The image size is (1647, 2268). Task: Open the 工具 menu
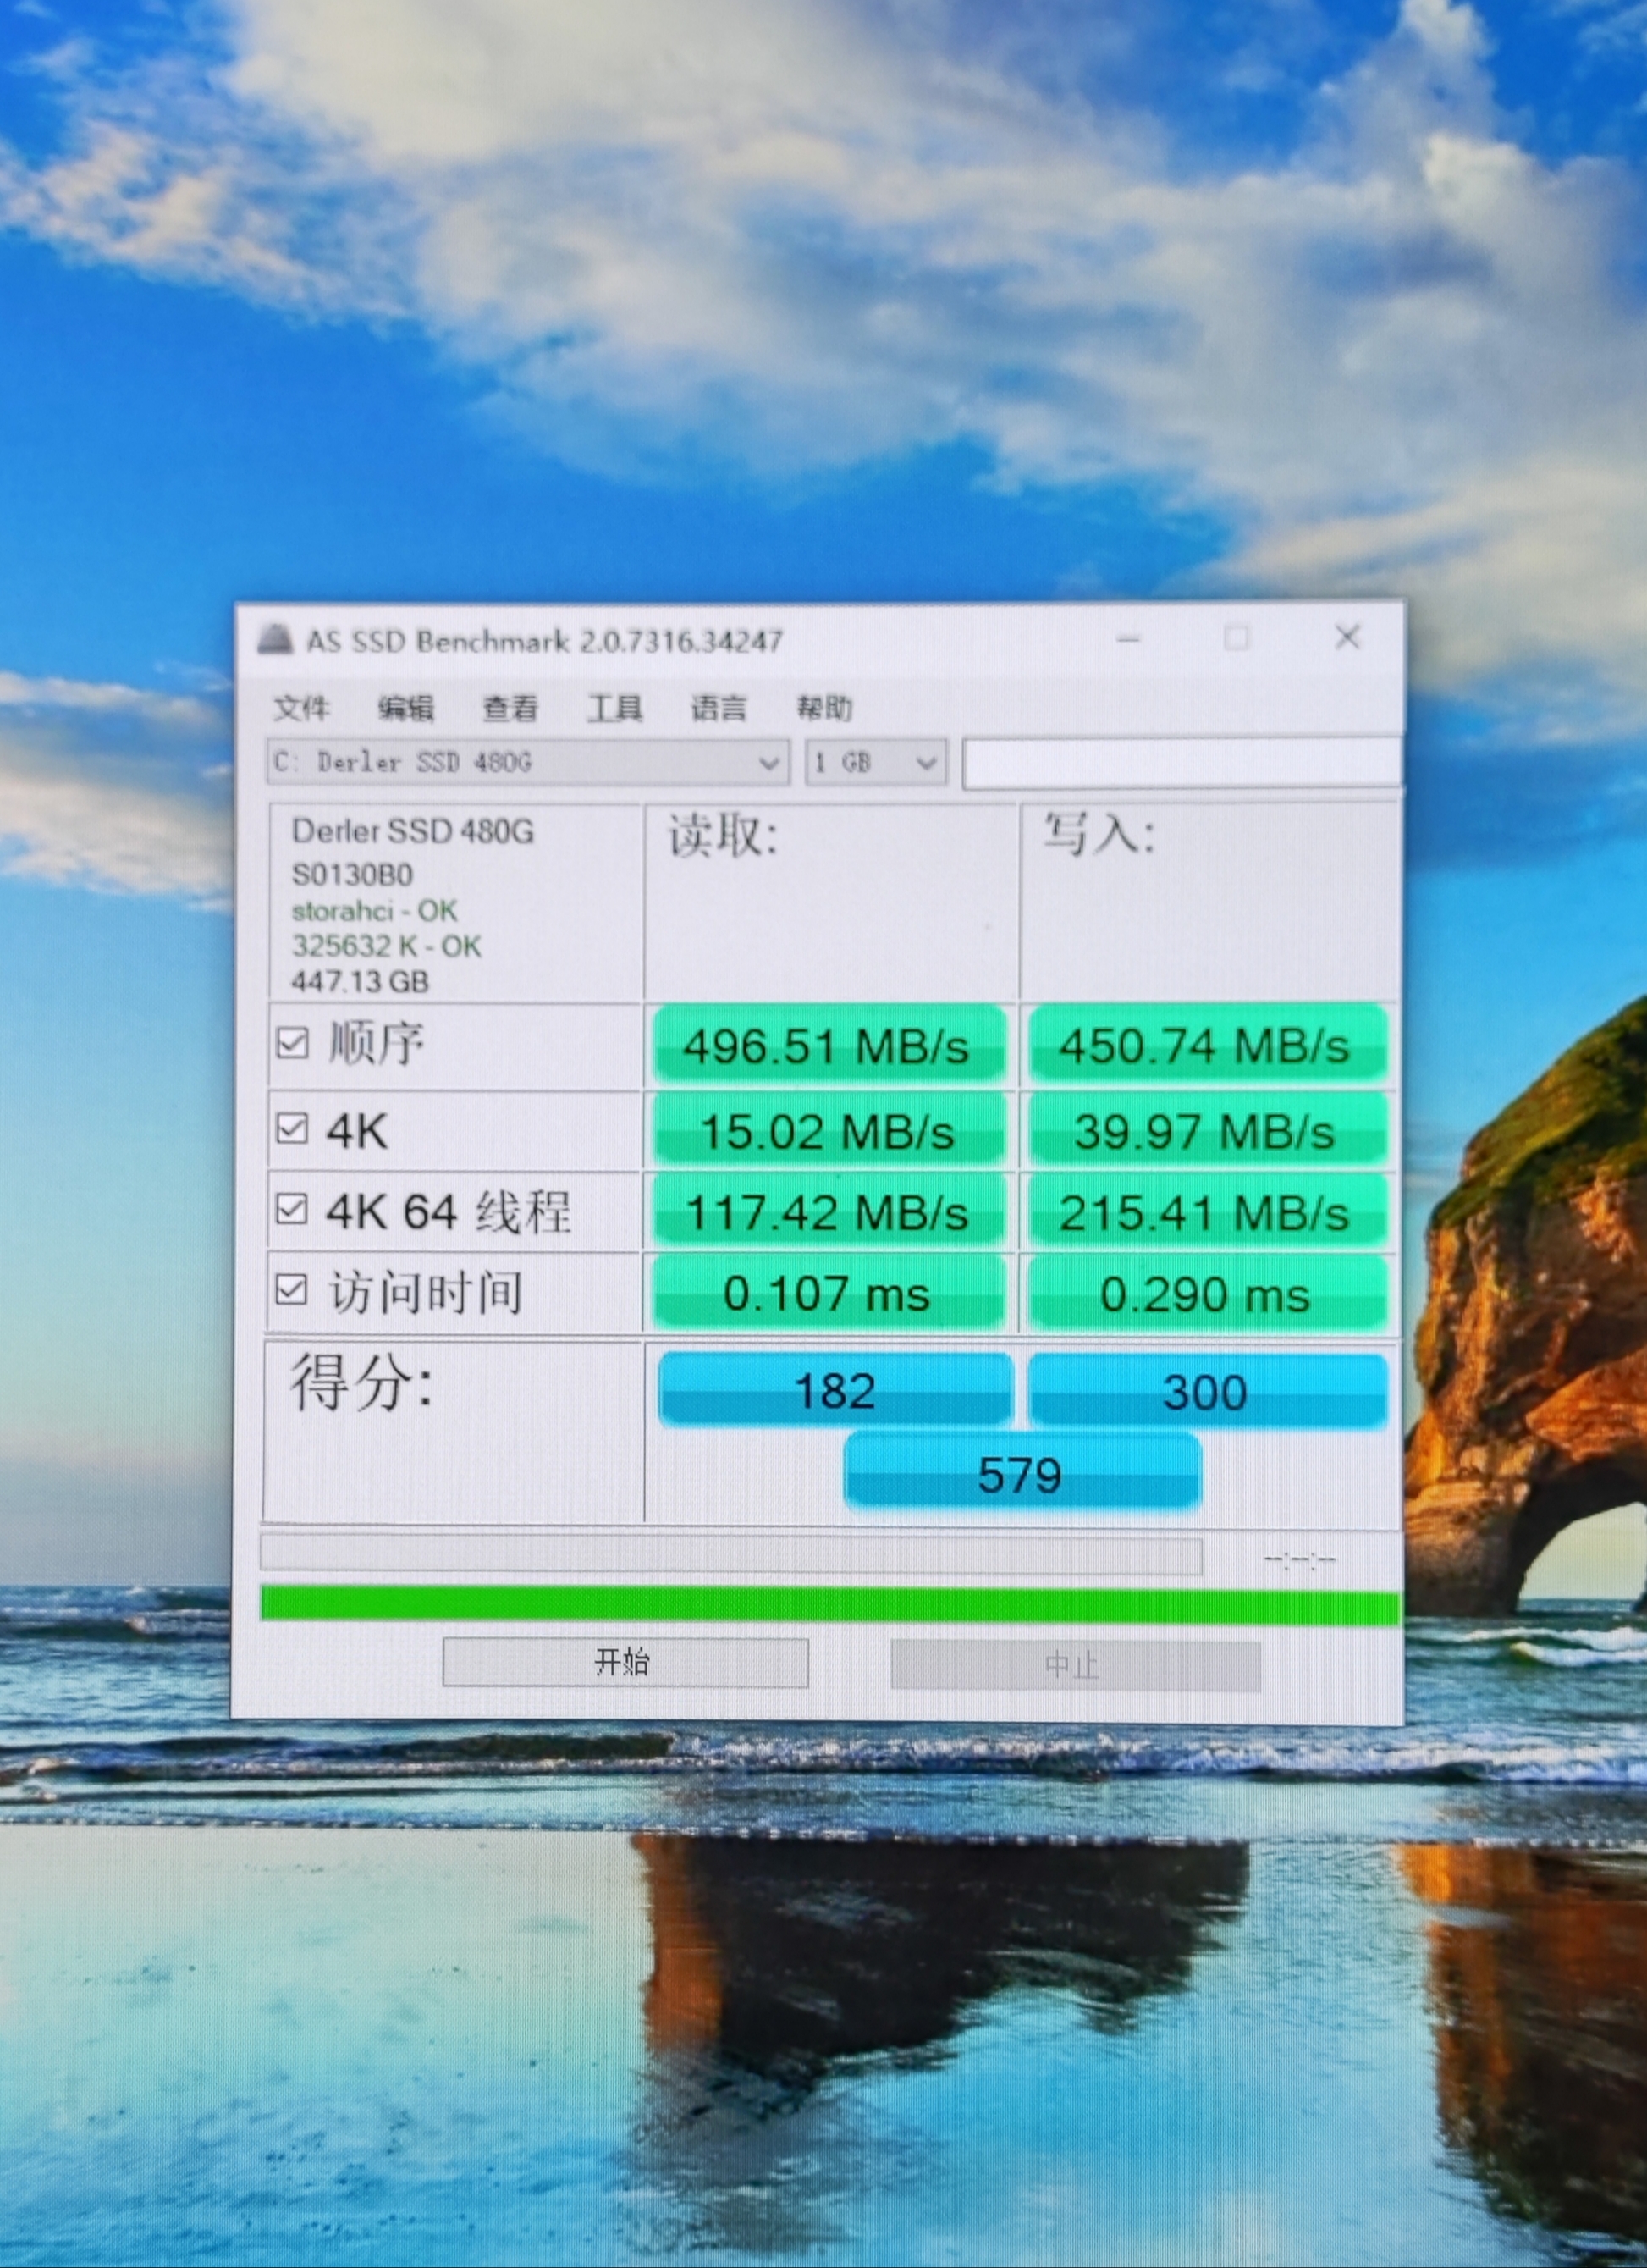[614, 708]
